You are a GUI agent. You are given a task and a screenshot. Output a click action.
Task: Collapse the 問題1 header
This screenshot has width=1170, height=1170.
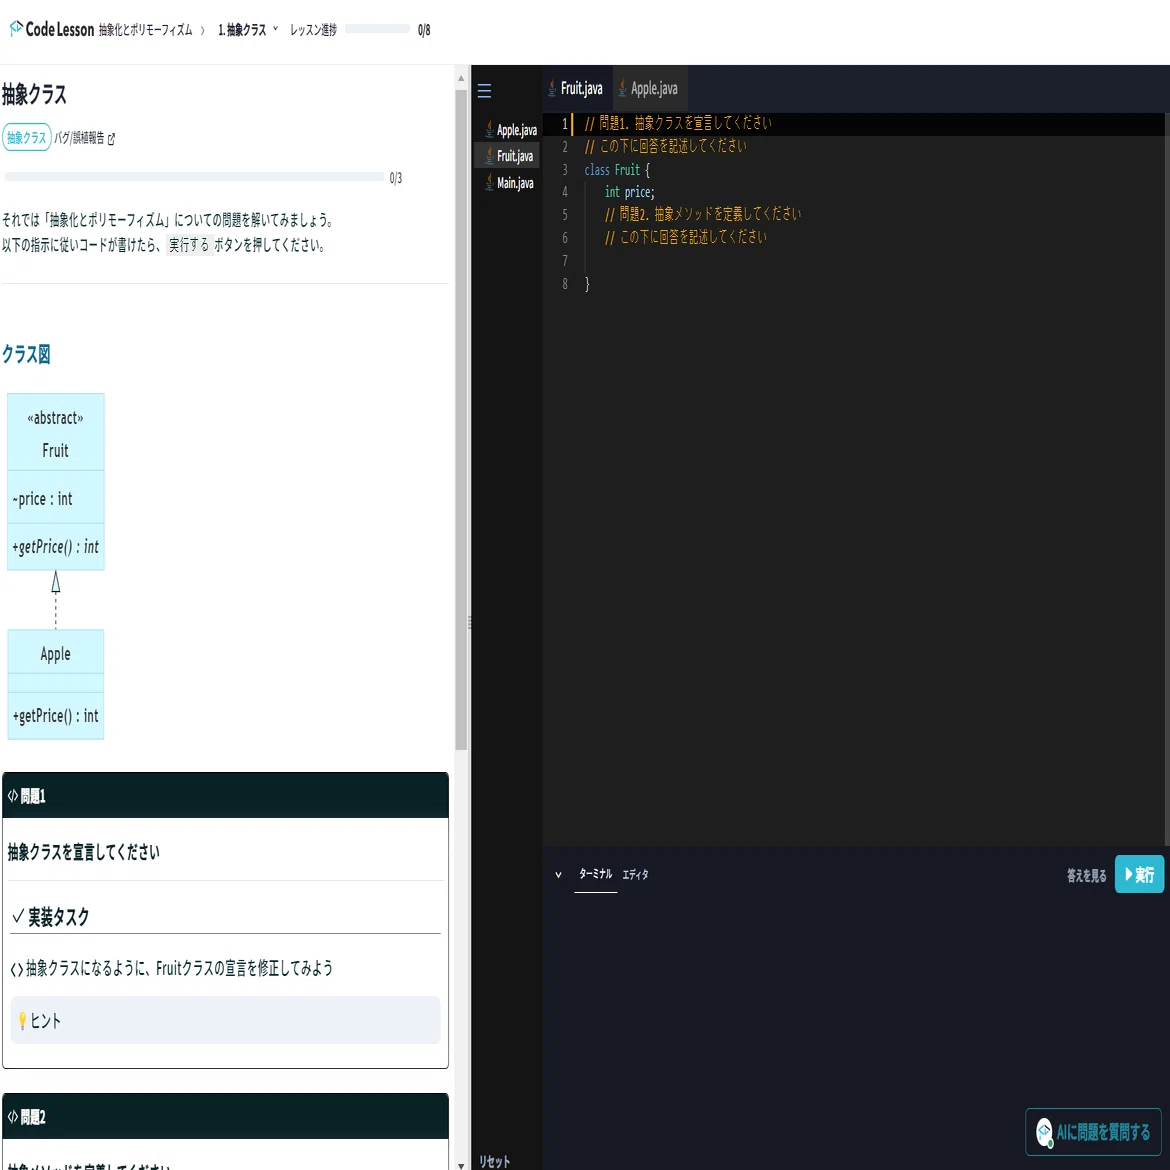point(225,795)
